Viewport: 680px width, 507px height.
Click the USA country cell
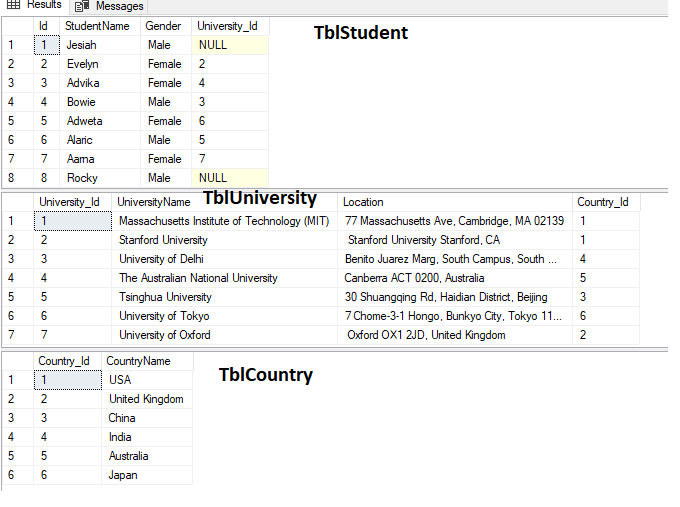pyautogui.click(x=147, y=380)
